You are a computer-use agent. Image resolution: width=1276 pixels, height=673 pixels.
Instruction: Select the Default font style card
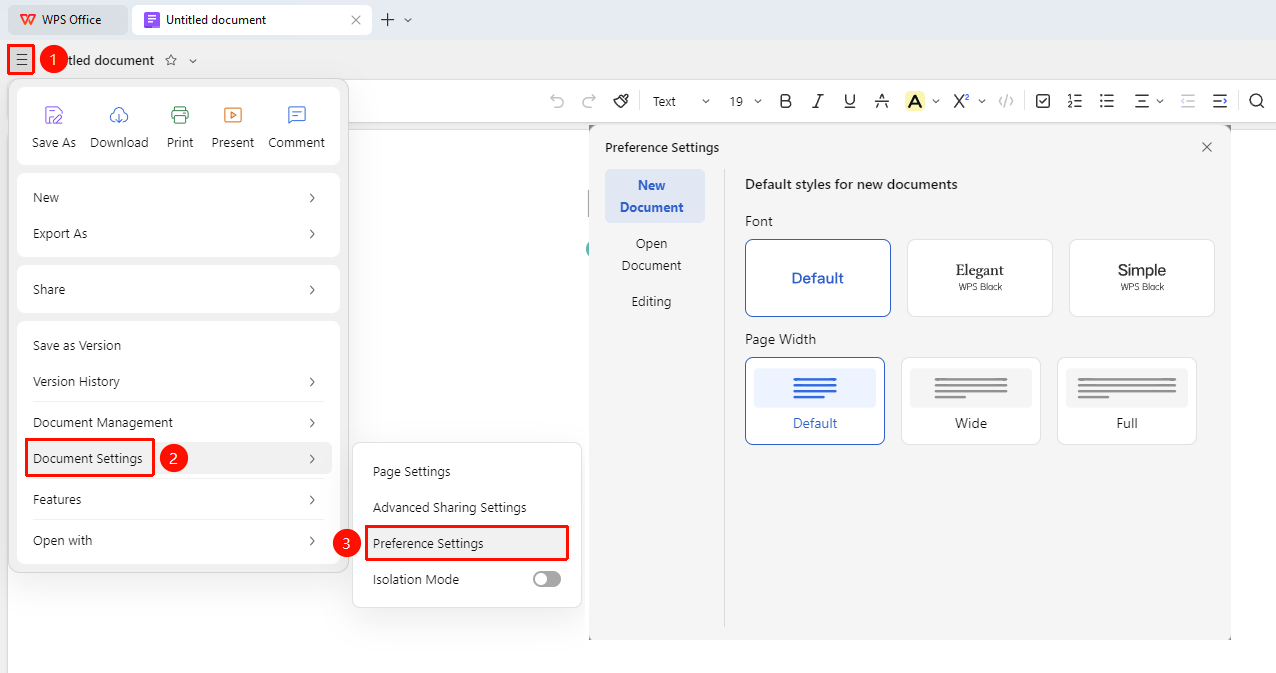[818, 278]
